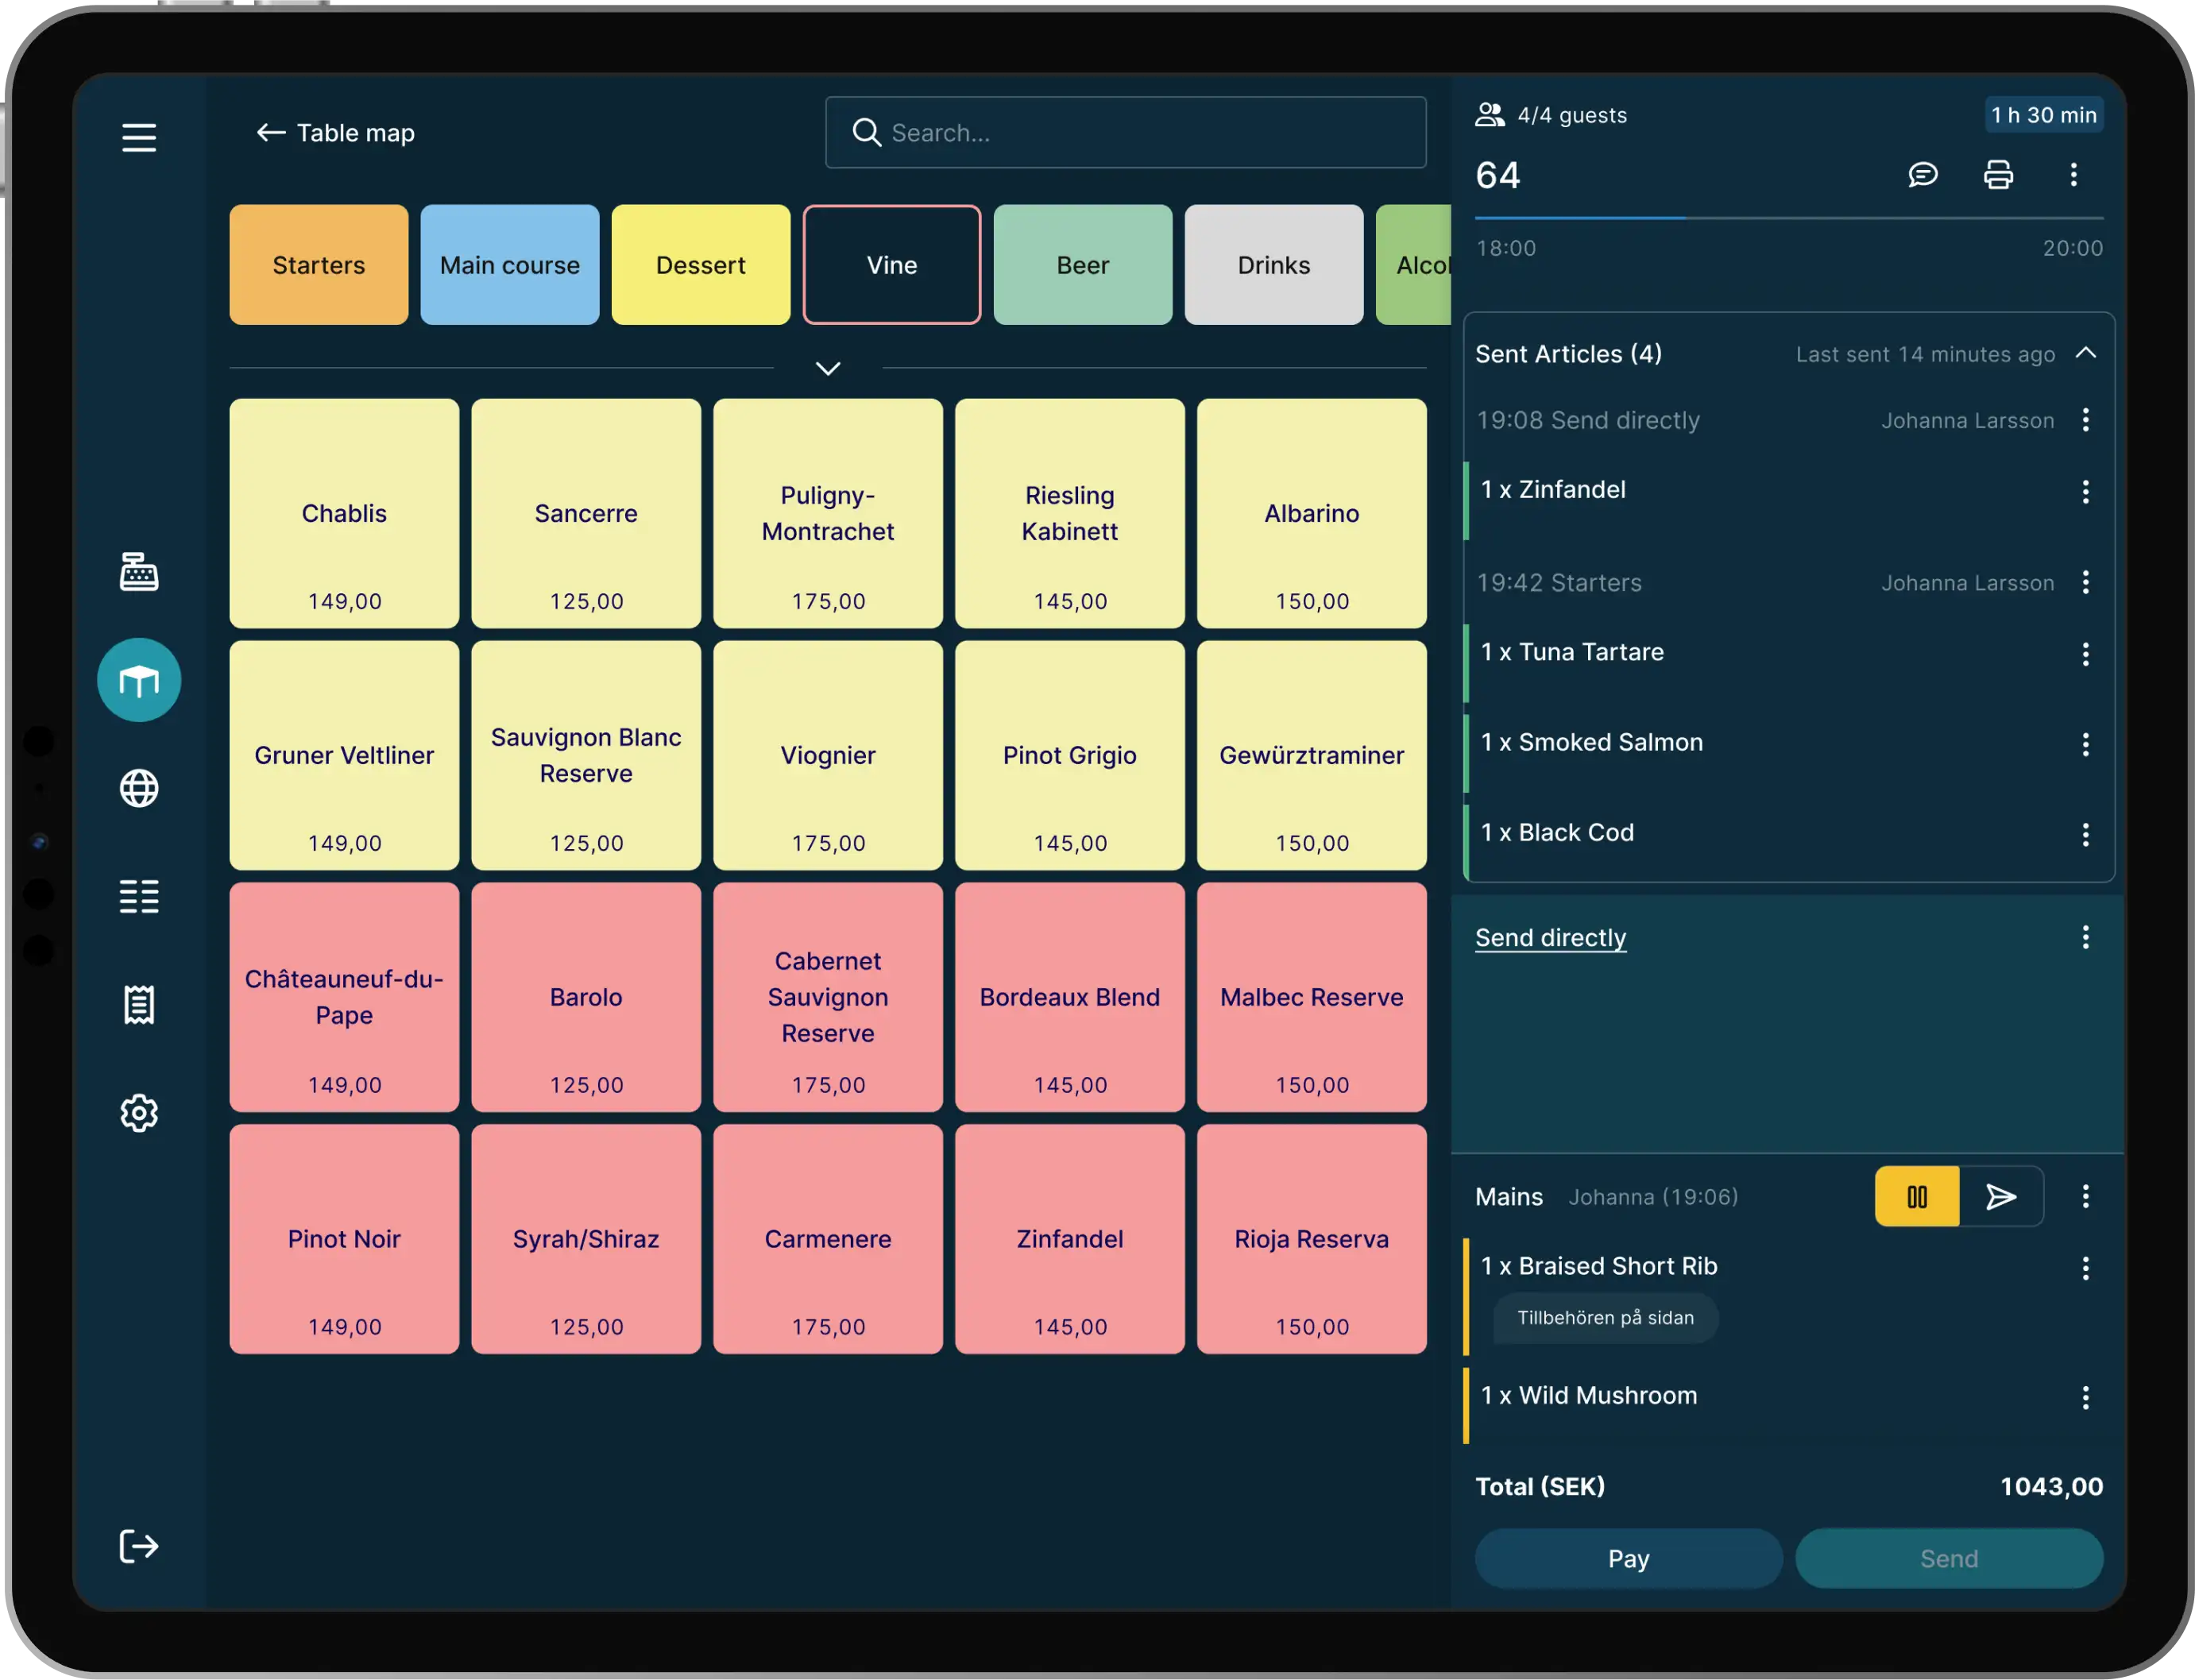Open the hamburger menu
This screenshot has height=1680, width=2195.
(139, 137)
